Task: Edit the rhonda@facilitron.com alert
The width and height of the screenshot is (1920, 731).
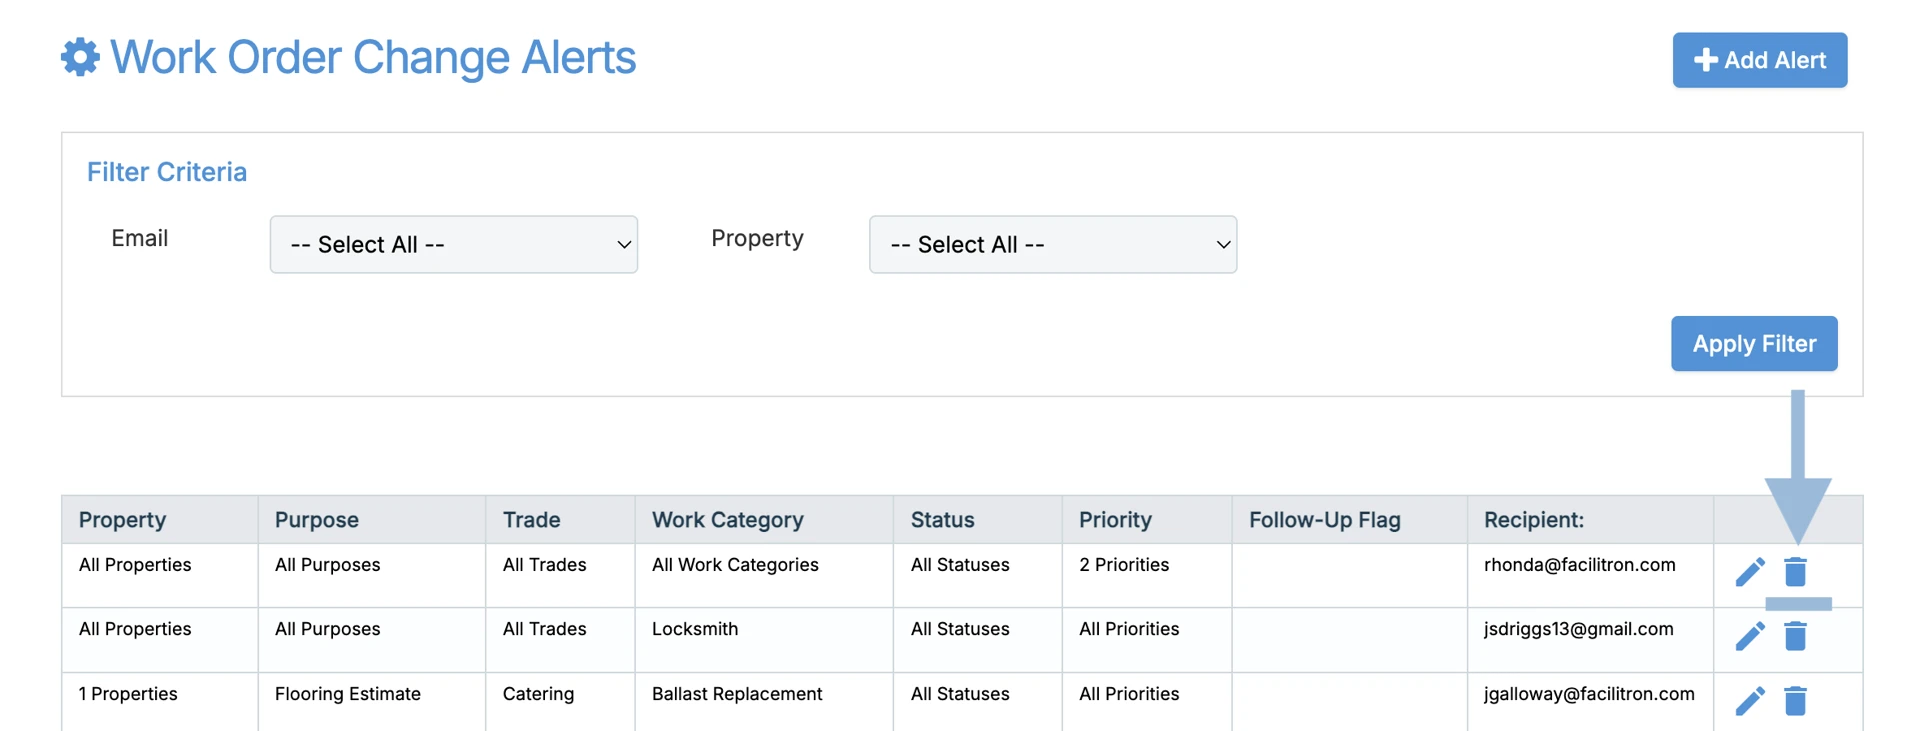Action: tap(1750, 572)
